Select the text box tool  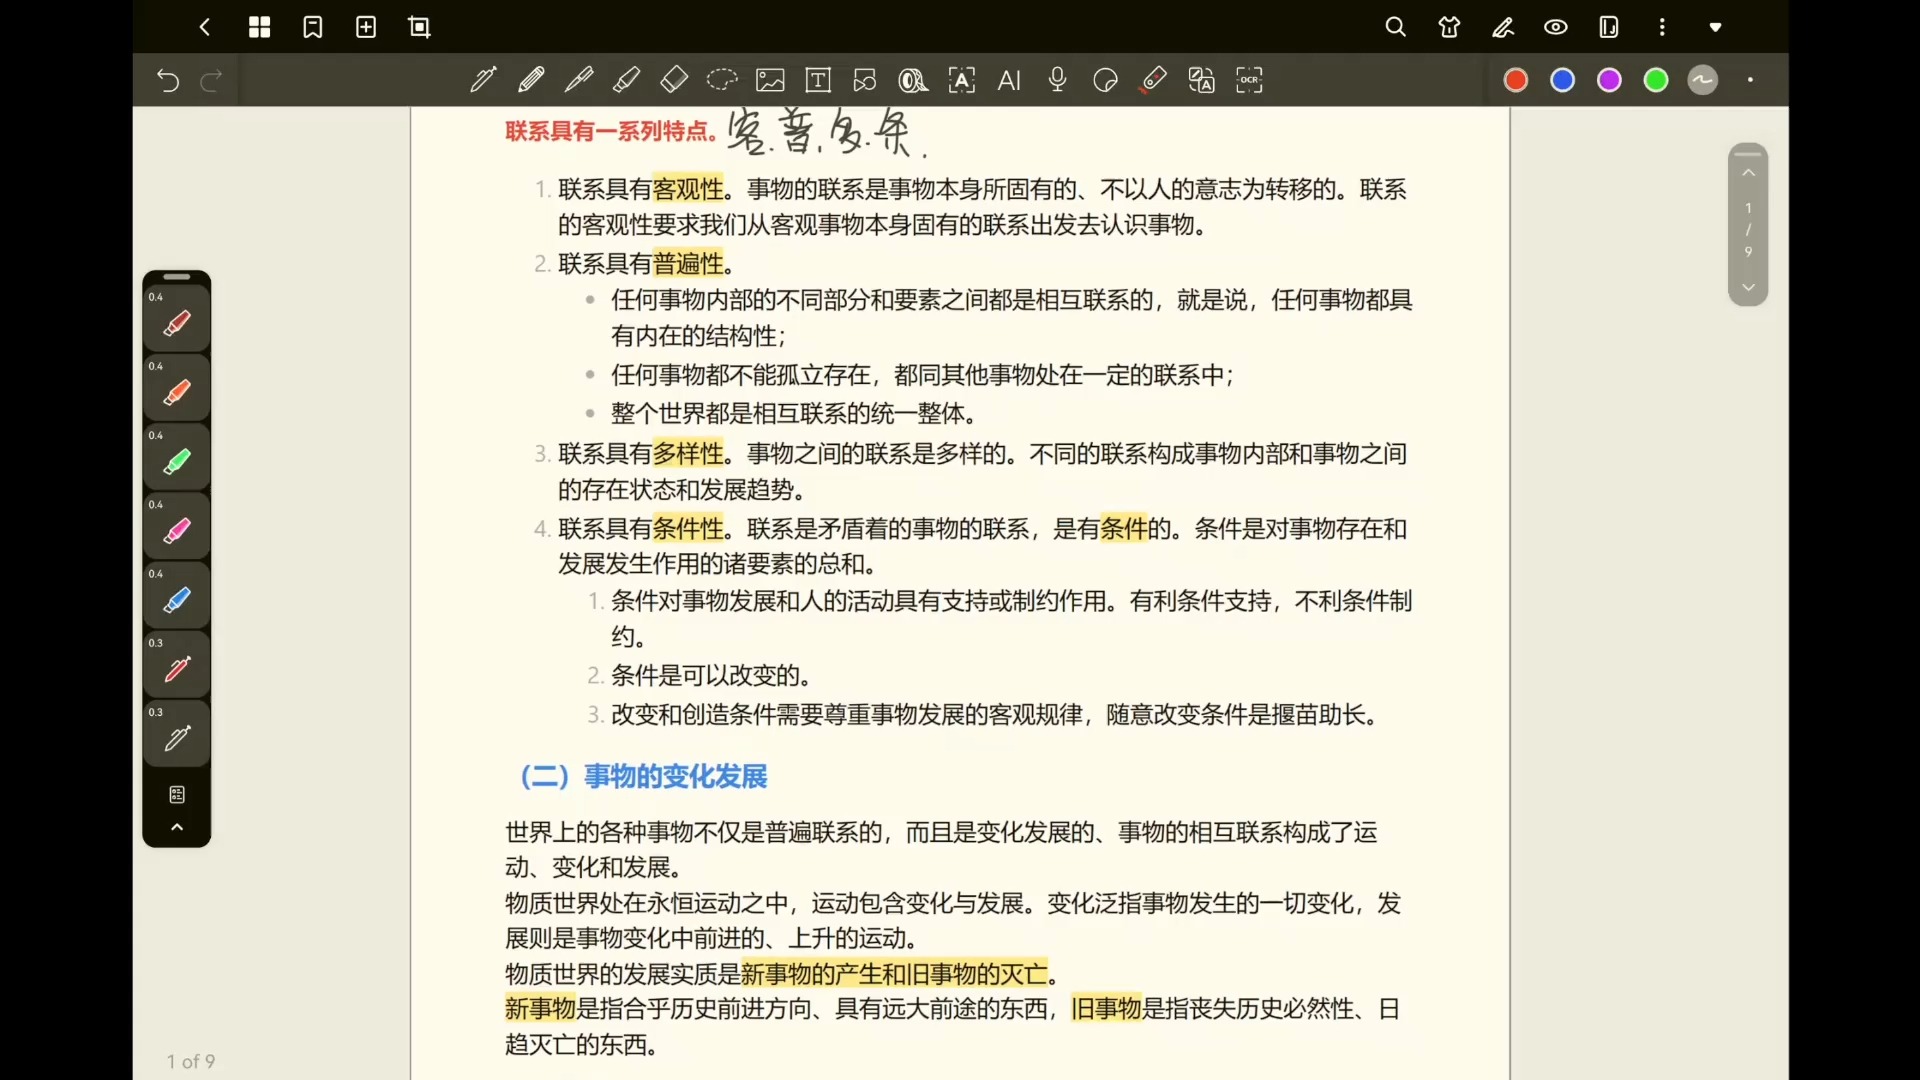coord(818,80)
